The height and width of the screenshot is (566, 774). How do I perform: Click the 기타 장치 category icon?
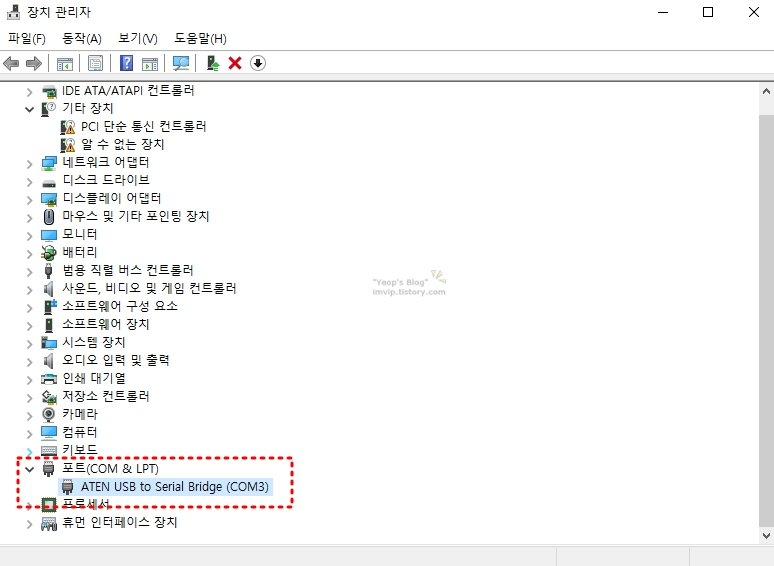(x=48, y=109)
